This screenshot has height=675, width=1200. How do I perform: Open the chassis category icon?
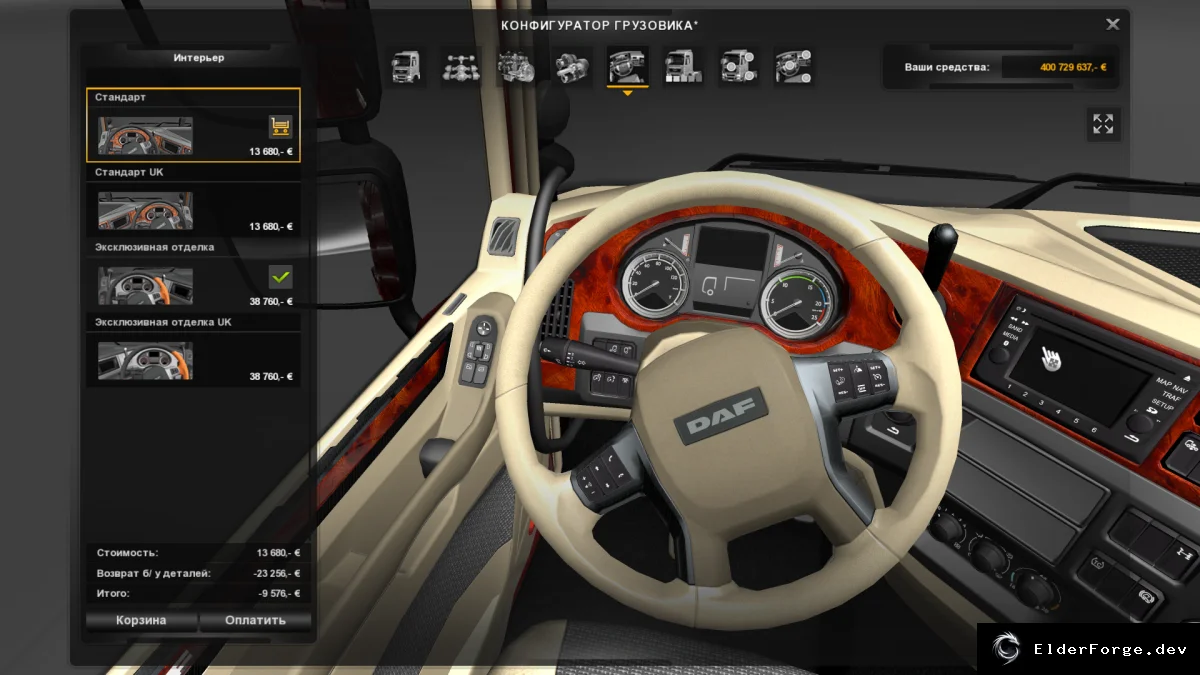[x=461, y=67]
